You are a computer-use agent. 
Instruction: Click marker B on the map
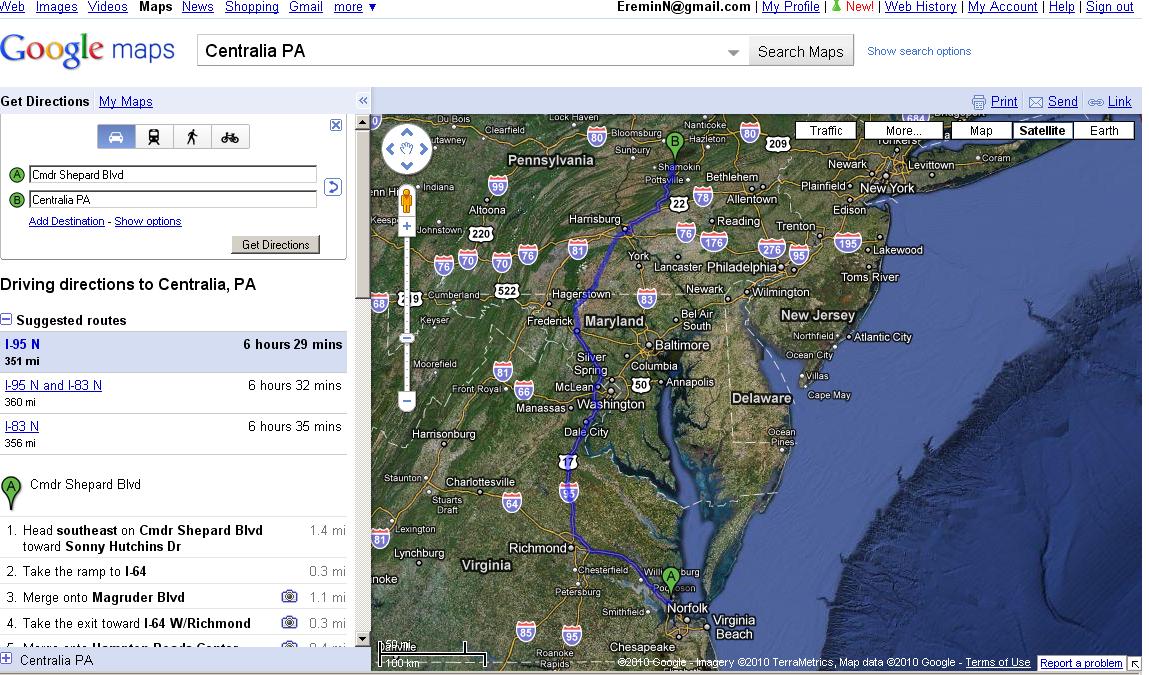pyautogui.click(x=675, y=142)
